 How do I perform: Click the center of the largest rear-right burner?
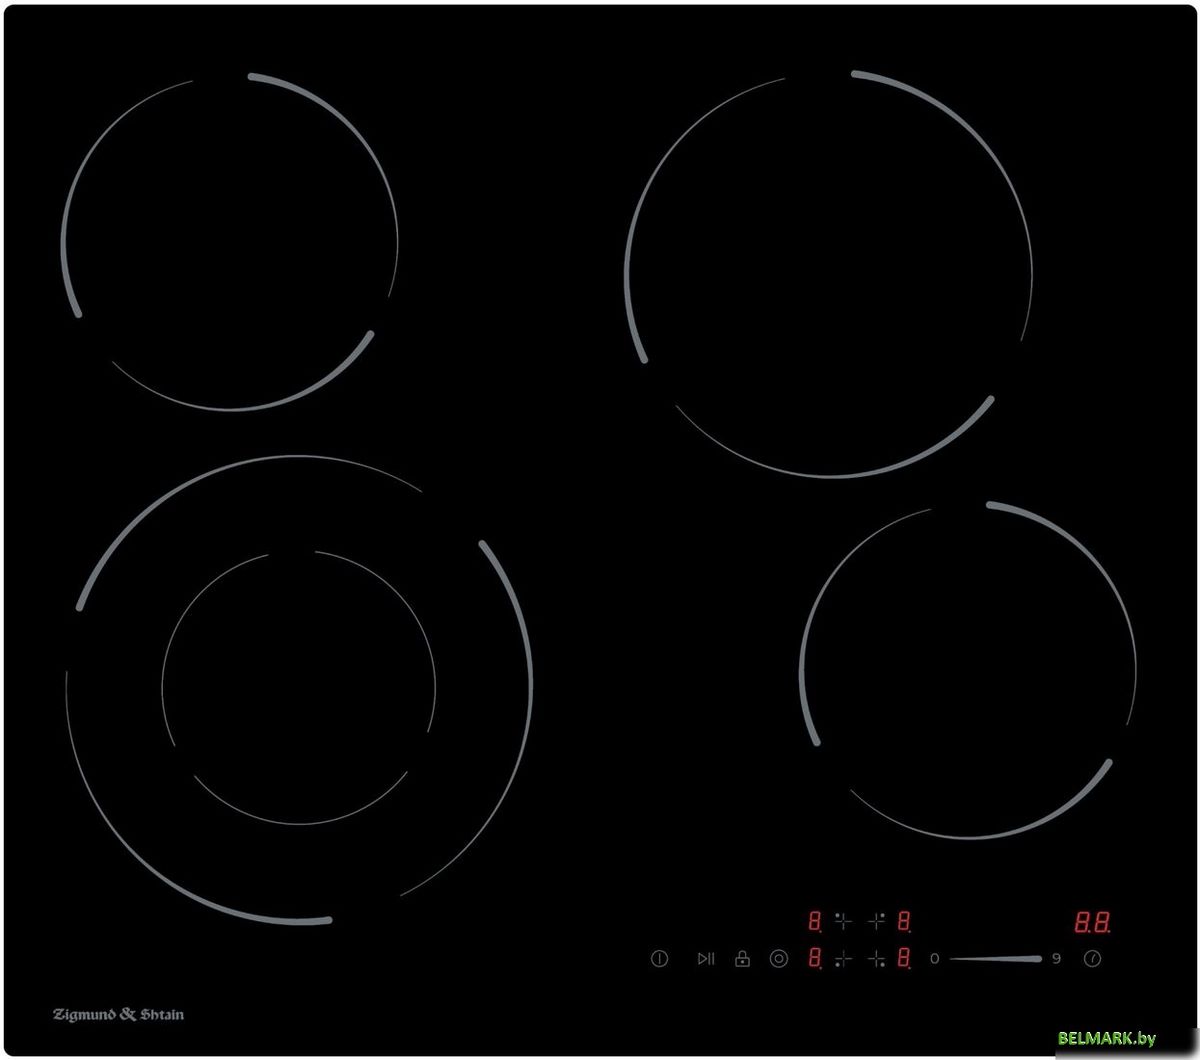click(x=829, y=273)
